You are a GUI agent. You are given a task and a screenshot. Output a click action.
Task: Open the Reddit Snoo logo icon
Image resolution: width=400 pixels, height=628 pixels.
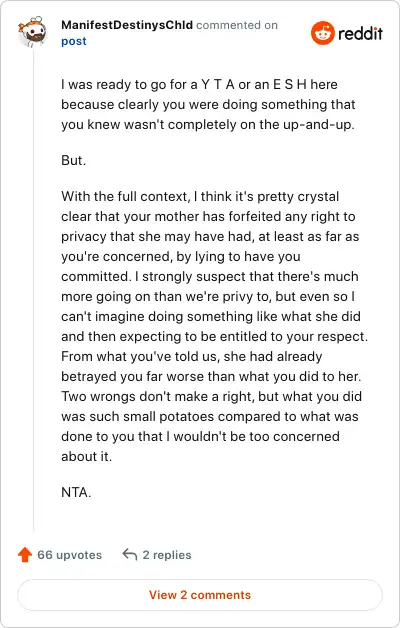tap(322, 33)
